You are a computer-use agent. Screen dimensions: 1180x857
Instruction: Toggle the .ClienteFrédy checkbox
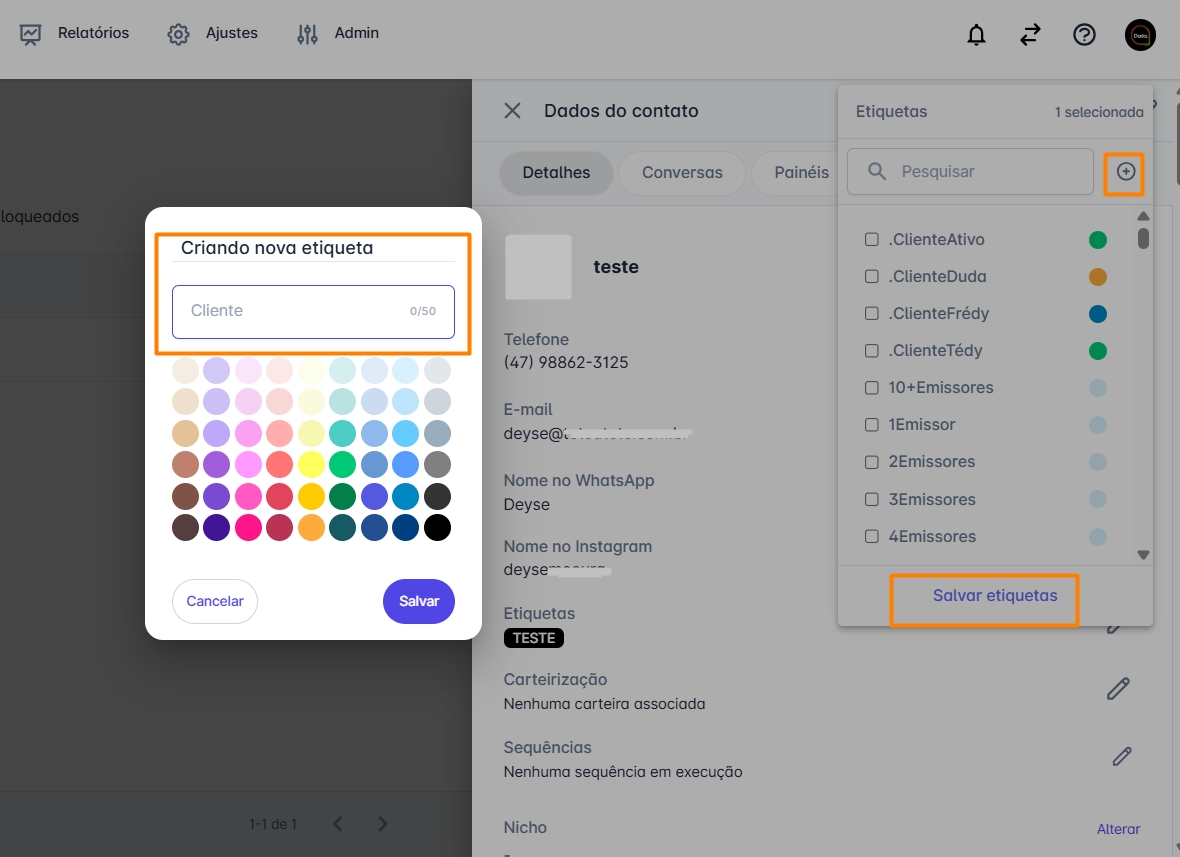point(872,314)
